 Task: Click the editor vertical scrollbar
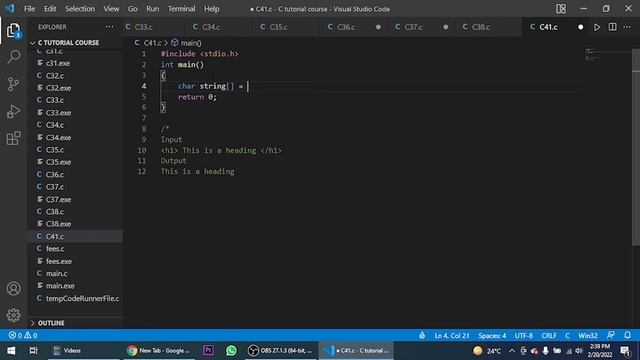[636, 147]
